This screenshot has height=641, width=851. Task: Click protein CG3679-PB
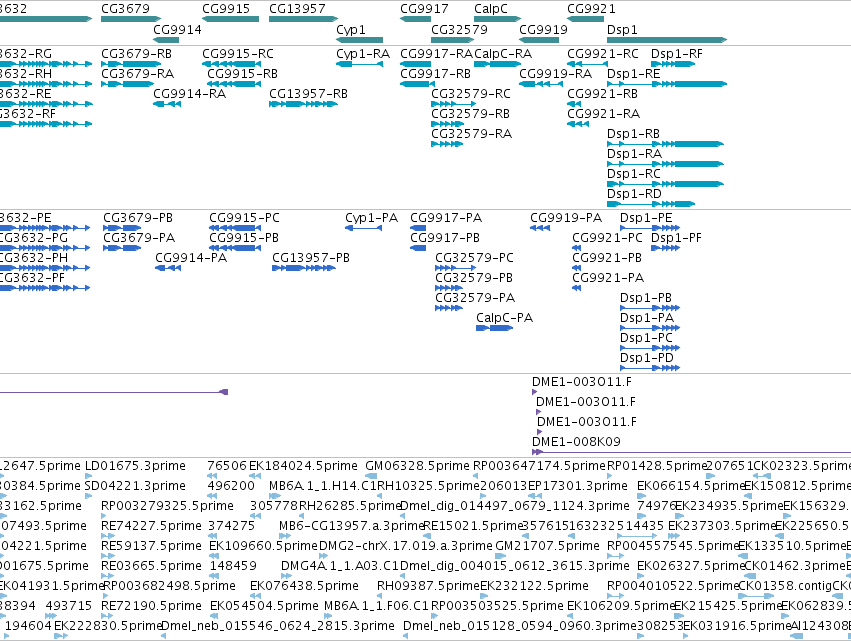[122, 228]
